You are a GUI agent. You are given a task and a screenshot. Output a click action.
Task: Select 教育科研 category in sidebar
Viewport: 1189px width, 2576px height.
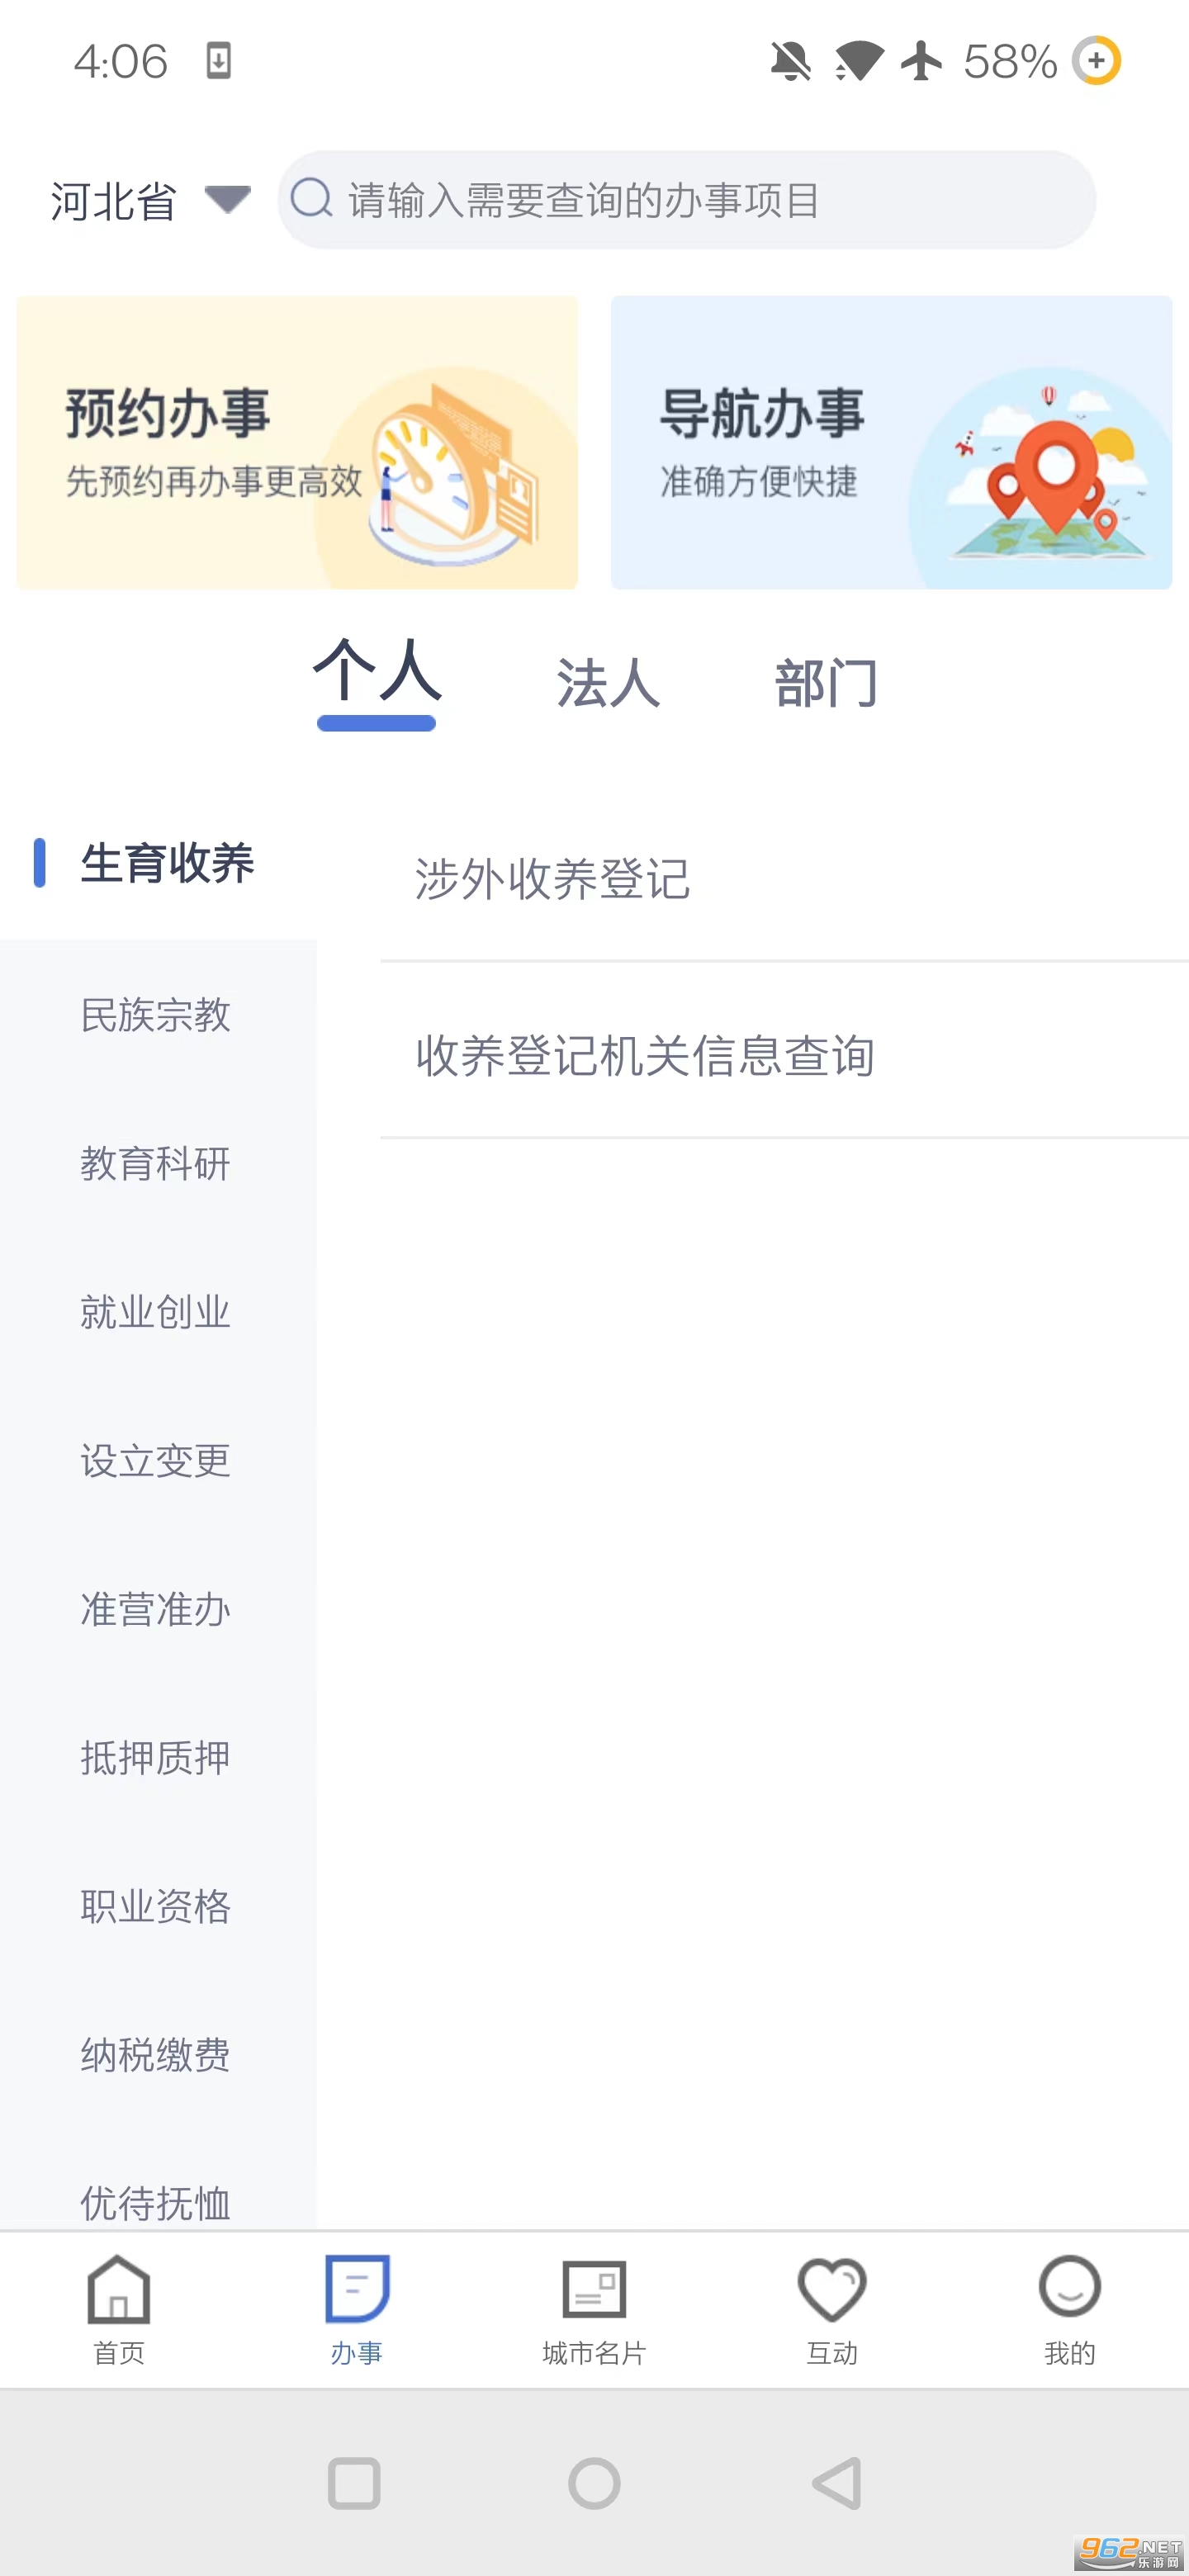(156, 1164)
